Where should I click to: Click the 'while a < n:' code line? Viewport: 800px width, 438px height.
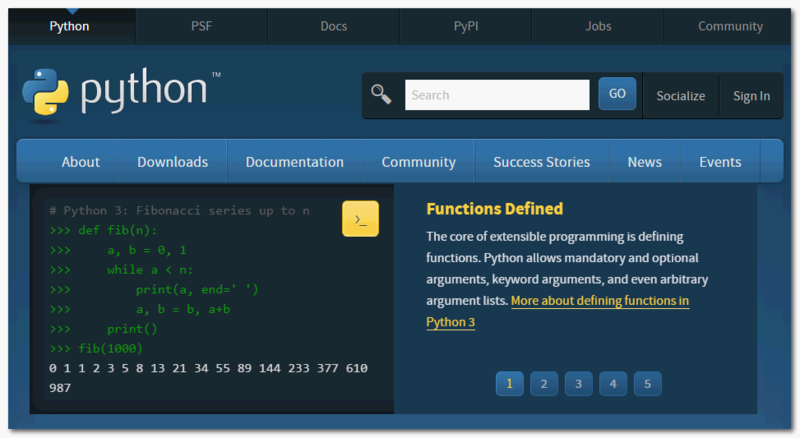tap(121, 270)
